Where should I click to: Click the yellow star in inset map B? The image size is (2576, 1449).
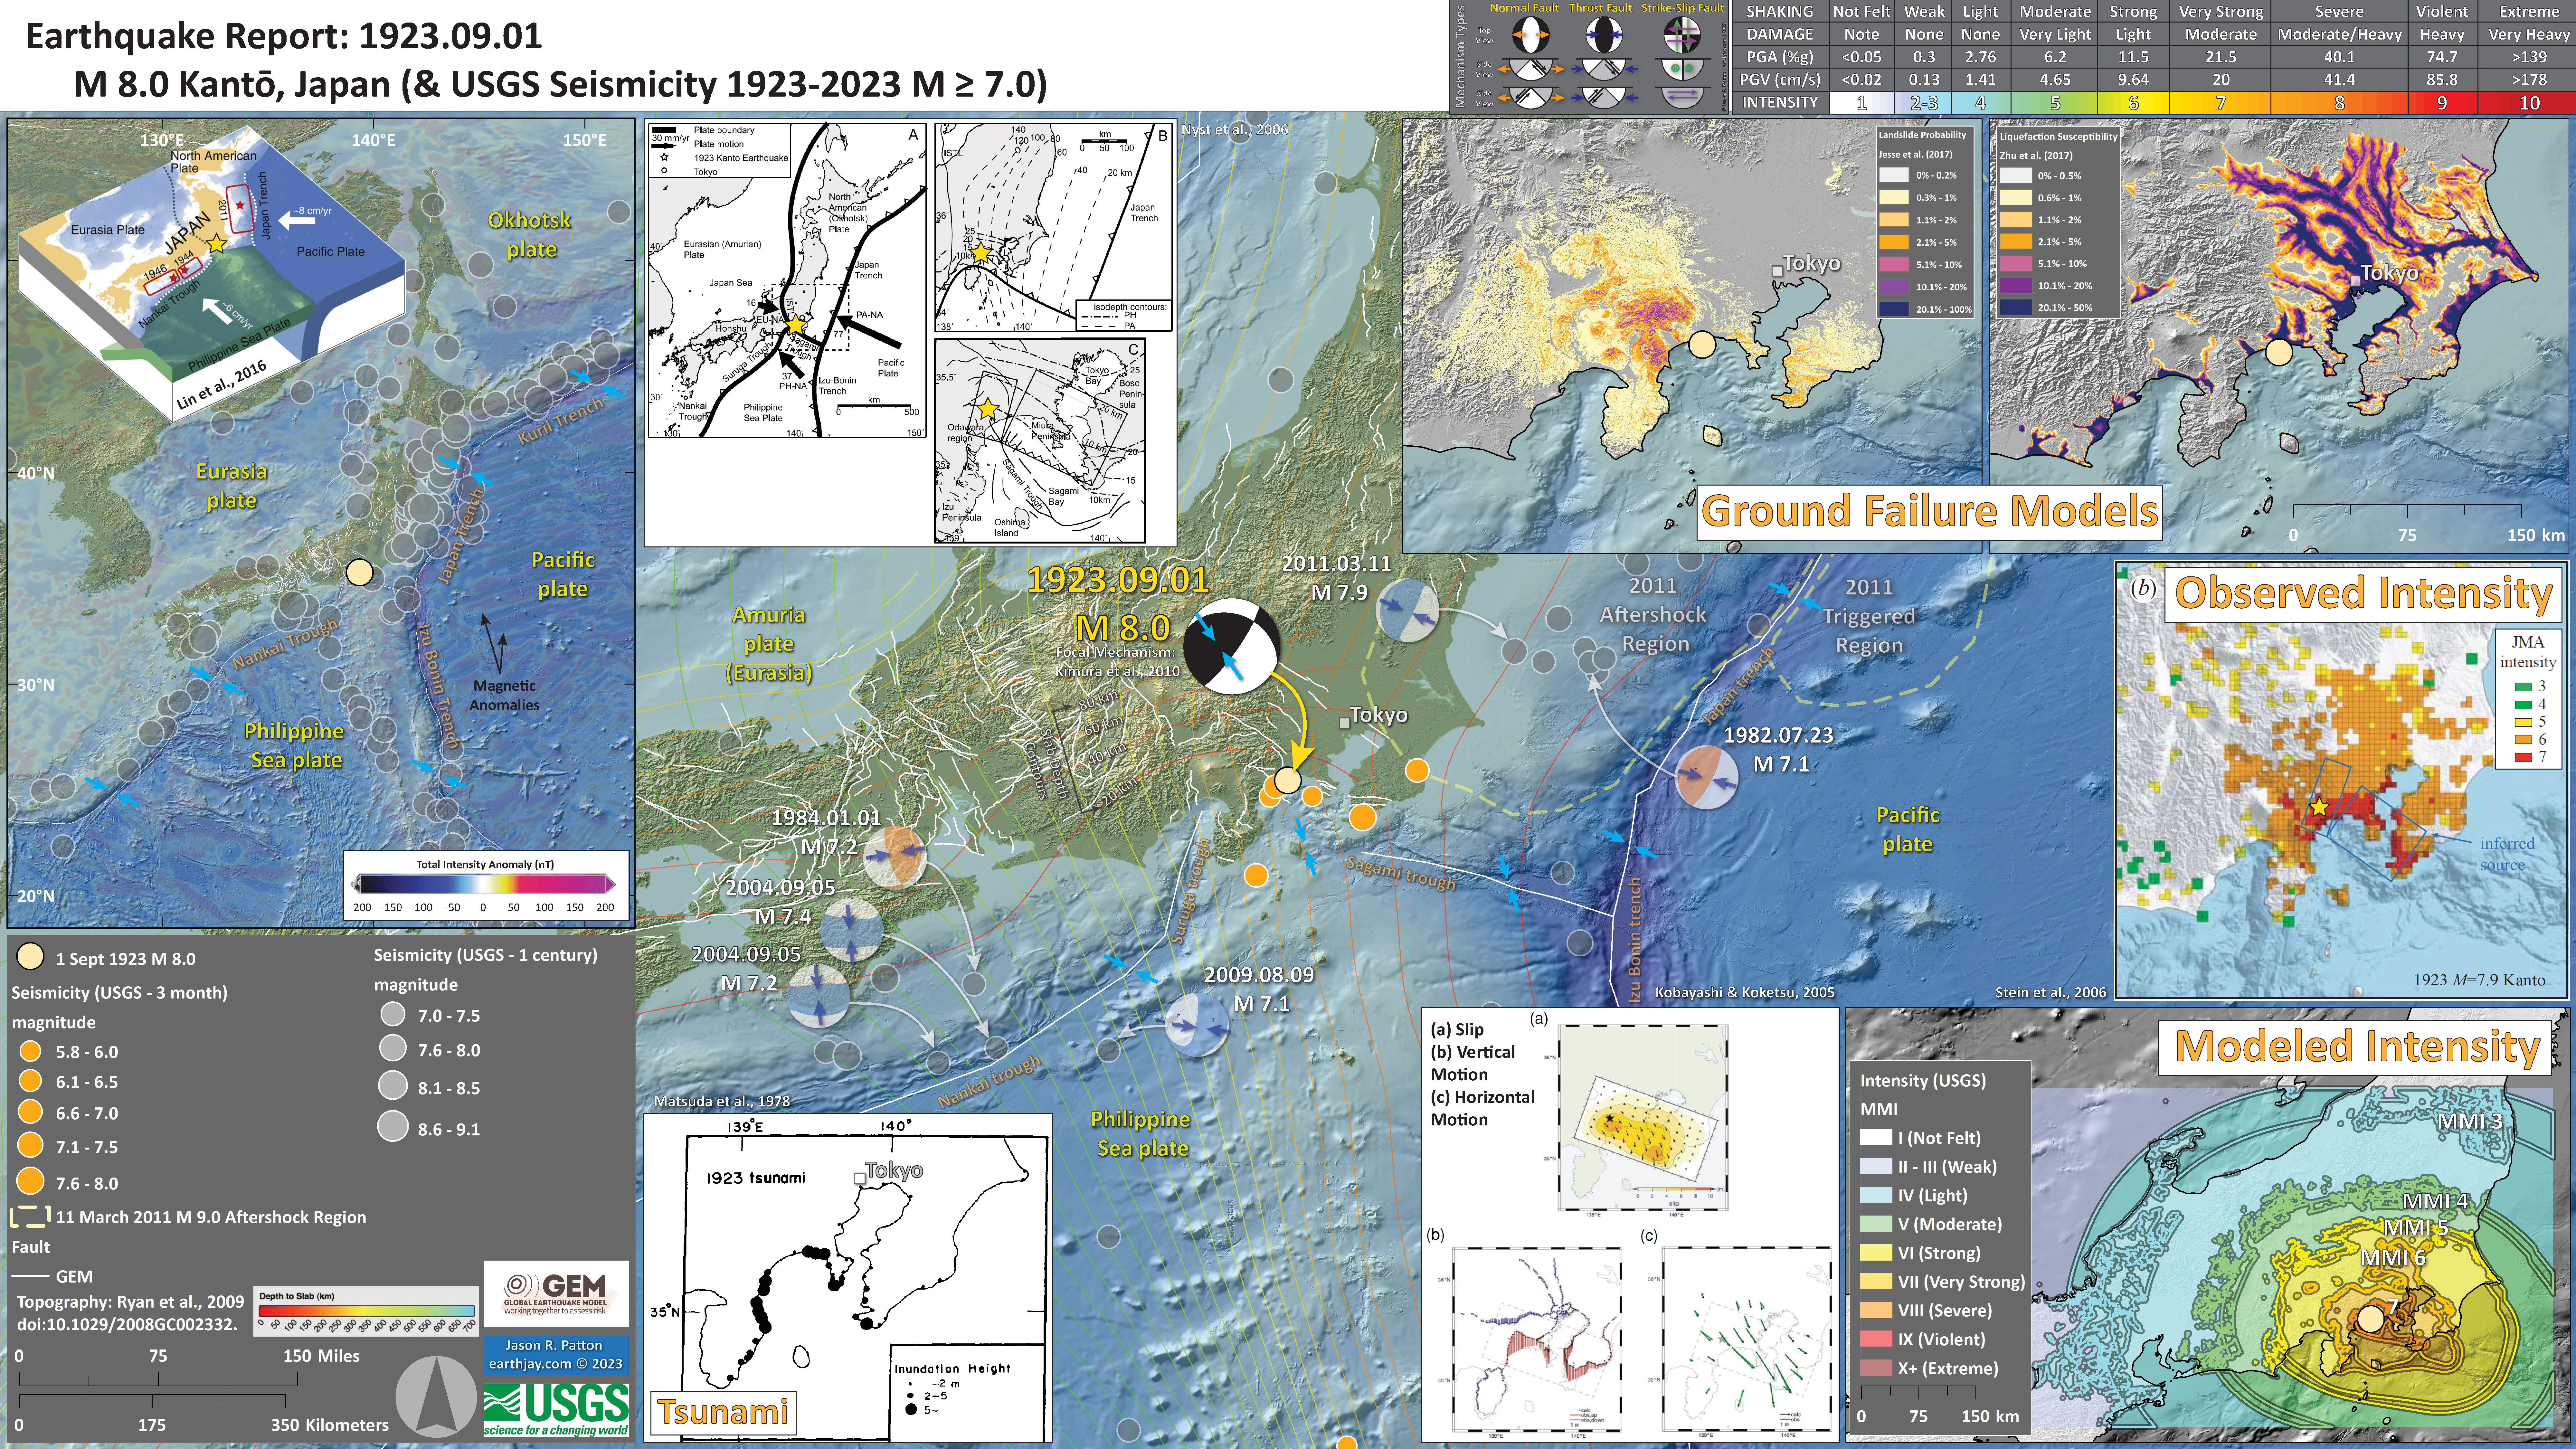pos(981,253)
